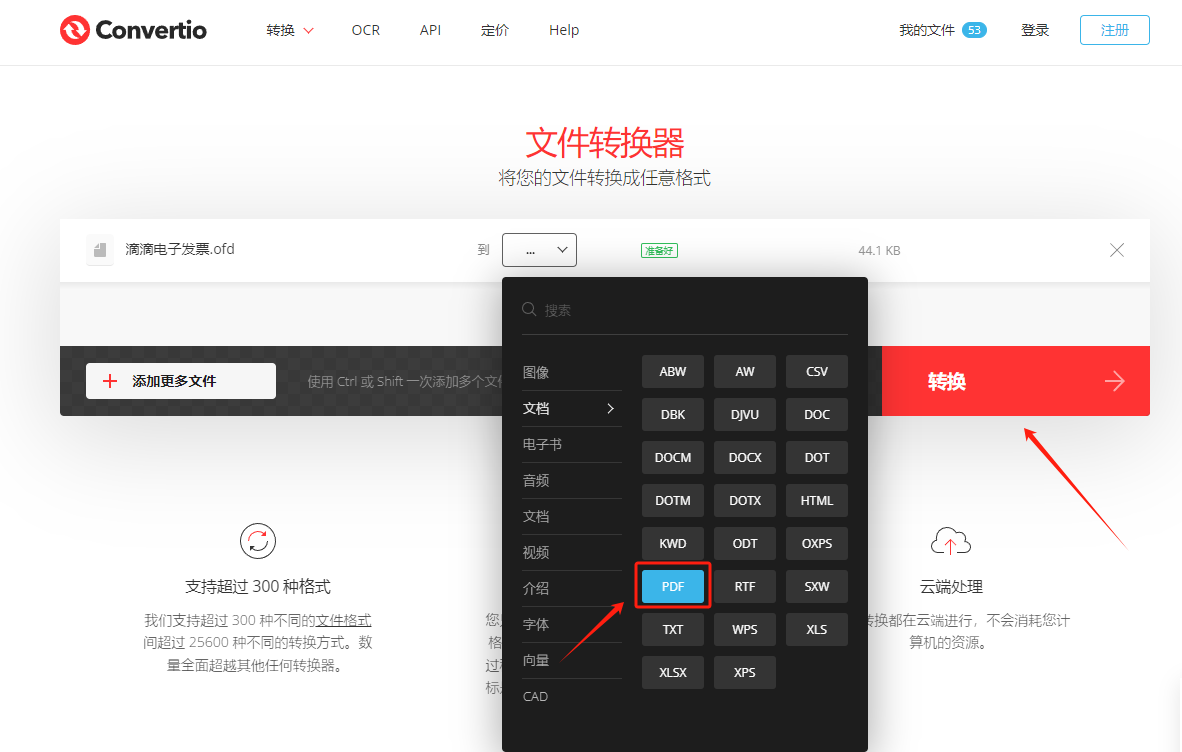
Task: Click the red 转换 convert button
Action: pyautogui.click(x=1015, y=381)
